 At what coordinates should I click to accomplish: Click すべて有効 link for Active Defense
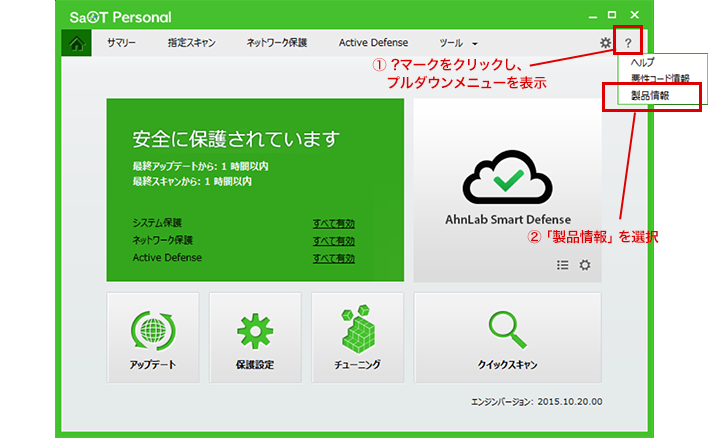(334, 258)
